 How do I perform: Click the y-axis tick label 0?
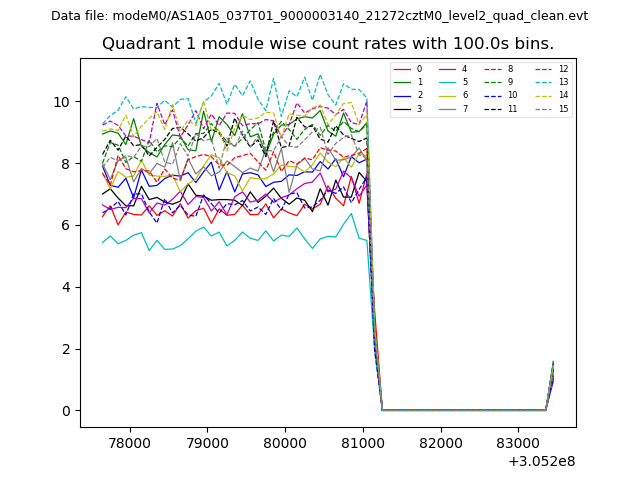tap(66, 411)
